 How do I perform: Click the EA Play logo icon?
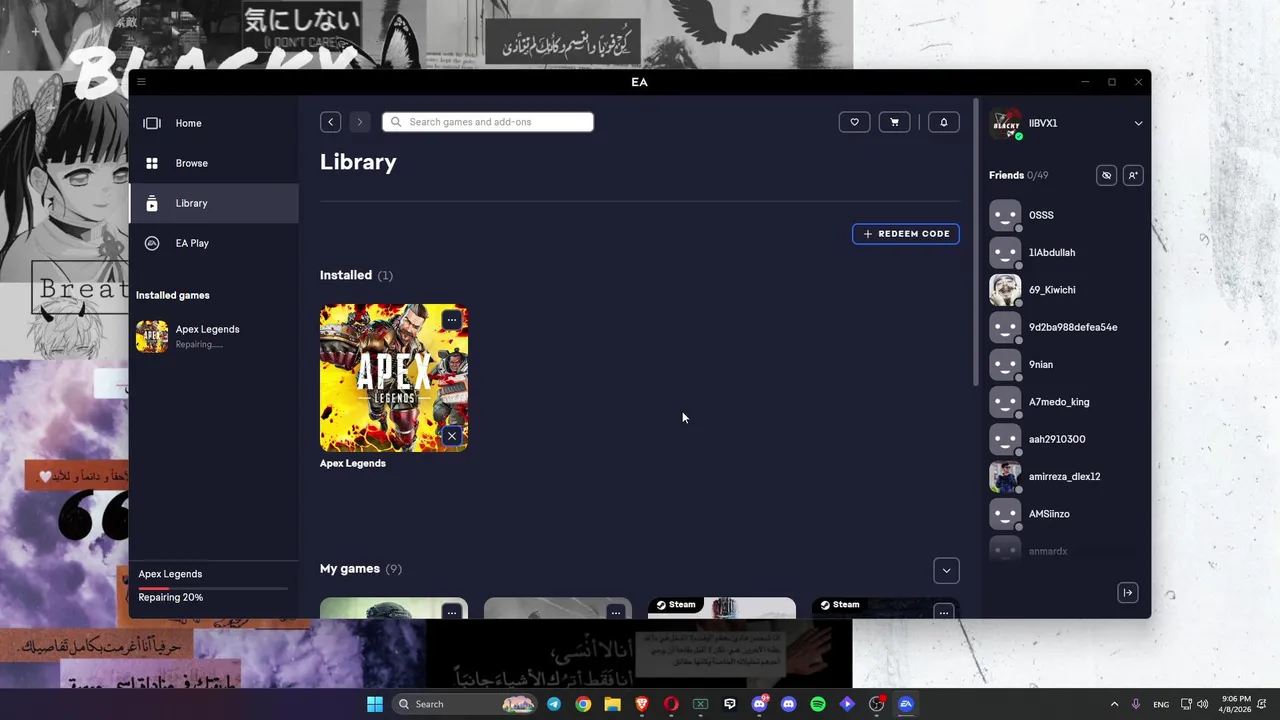152,243
